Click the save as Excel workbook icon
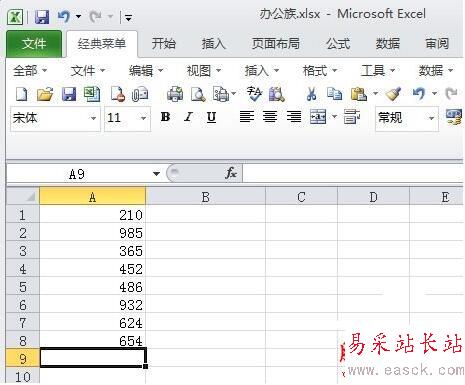 [x=92, y=94]
